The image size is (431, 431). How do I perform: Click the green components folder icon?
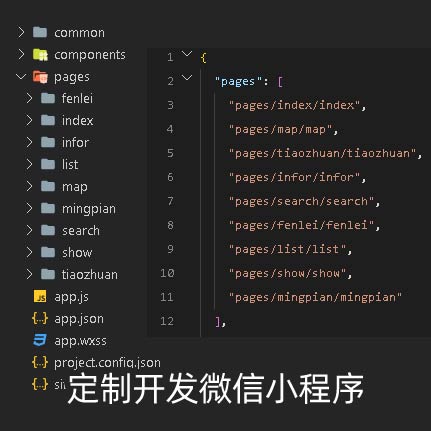(x=40, y=54)
